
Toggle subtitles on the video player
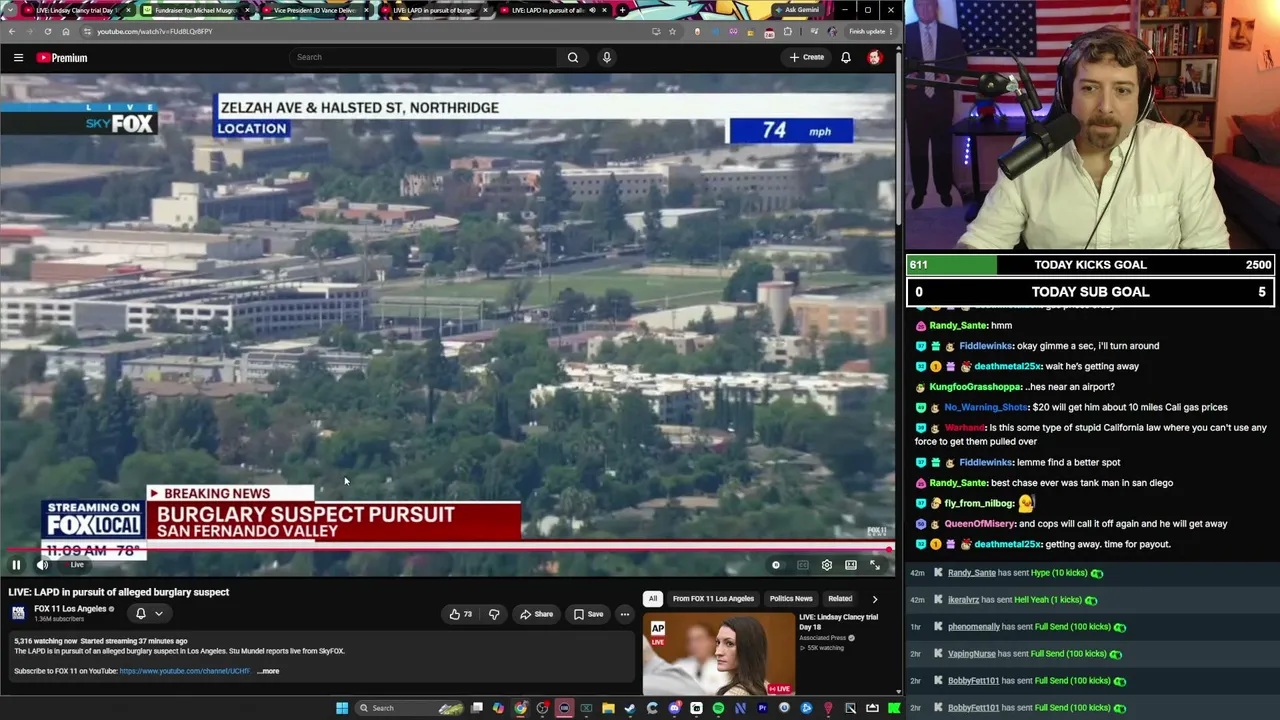click(803, 565)
